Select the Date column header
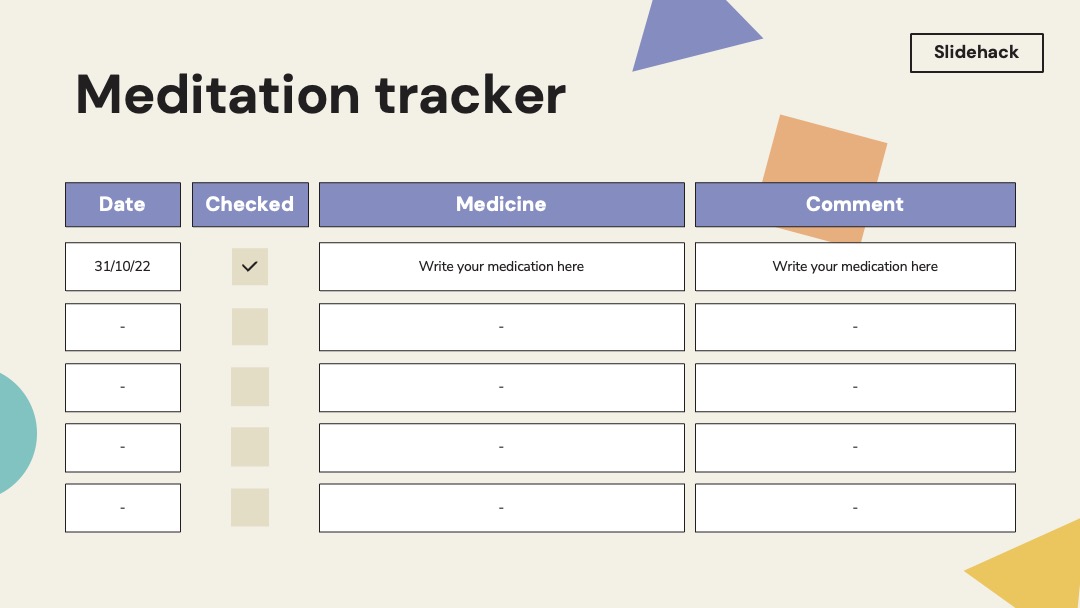 [123, 205]
